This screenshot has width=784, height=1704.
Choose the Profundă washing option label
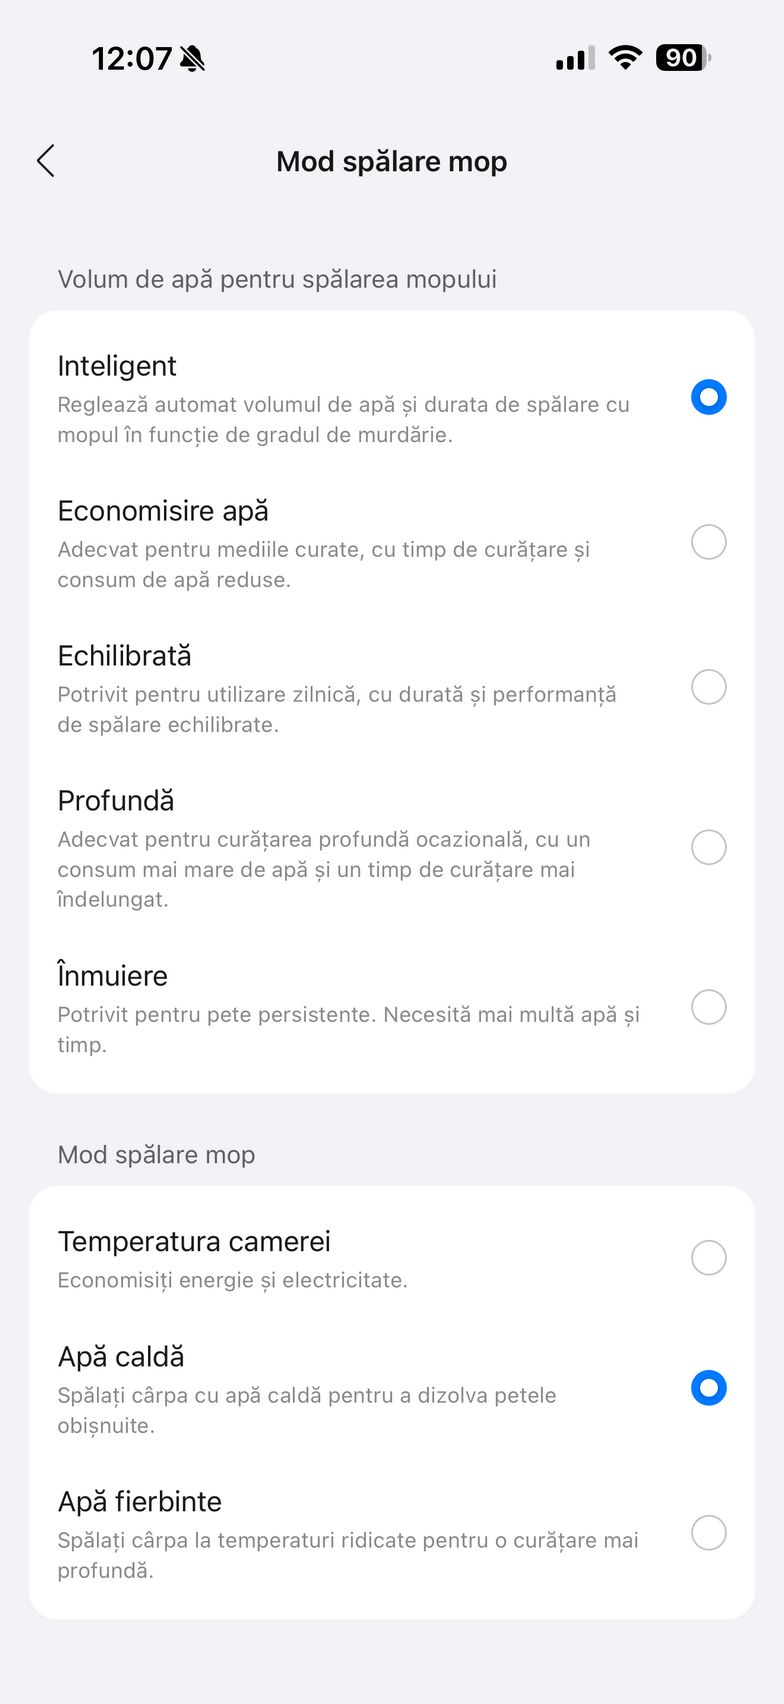(116, 801)
